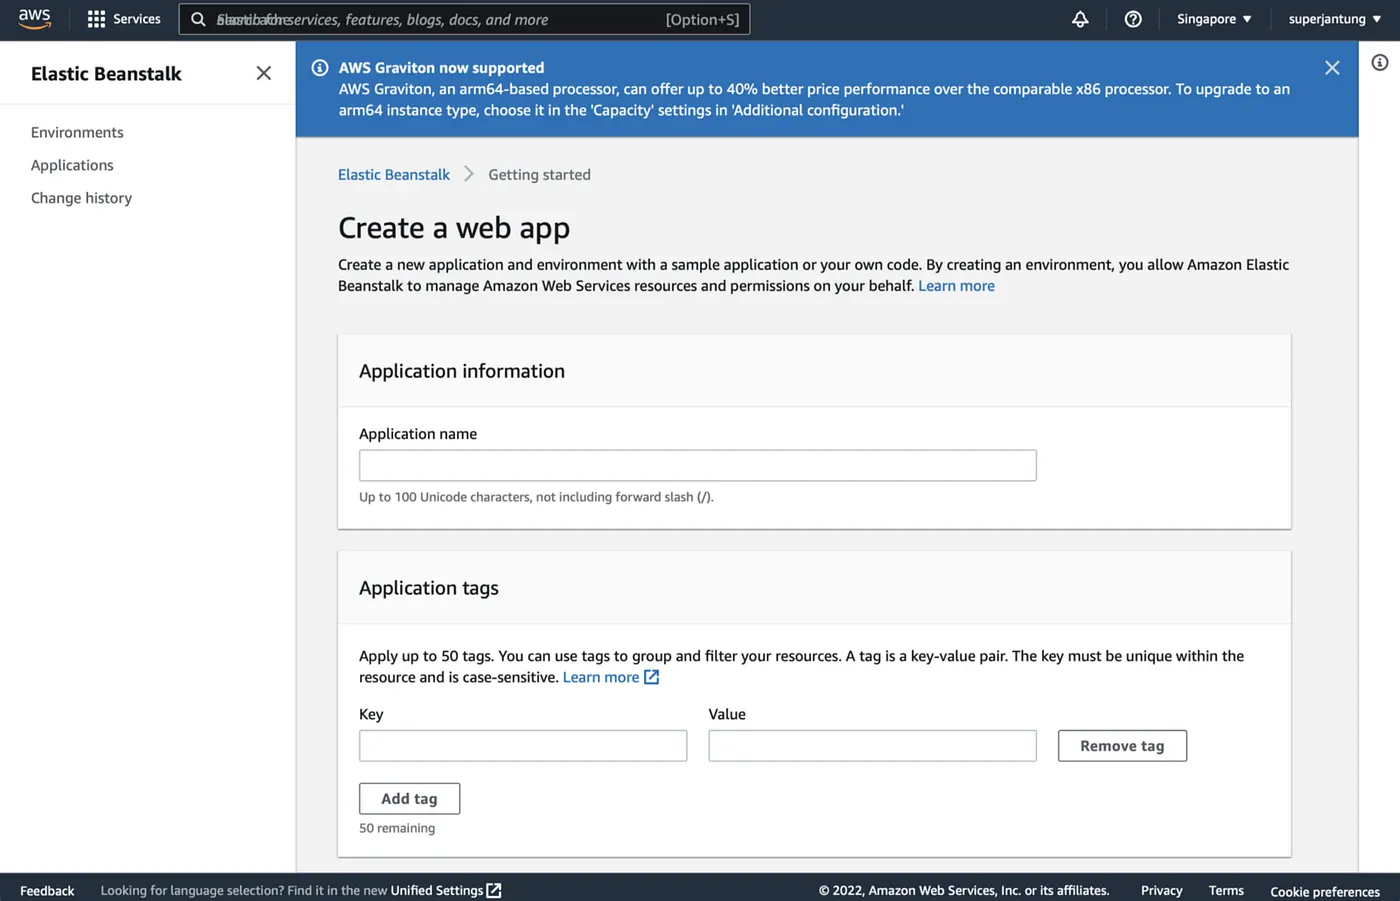This screenshot has width=1400, height=901.
Task: Click the Feedback link in footer
Action: coord(47,890)
